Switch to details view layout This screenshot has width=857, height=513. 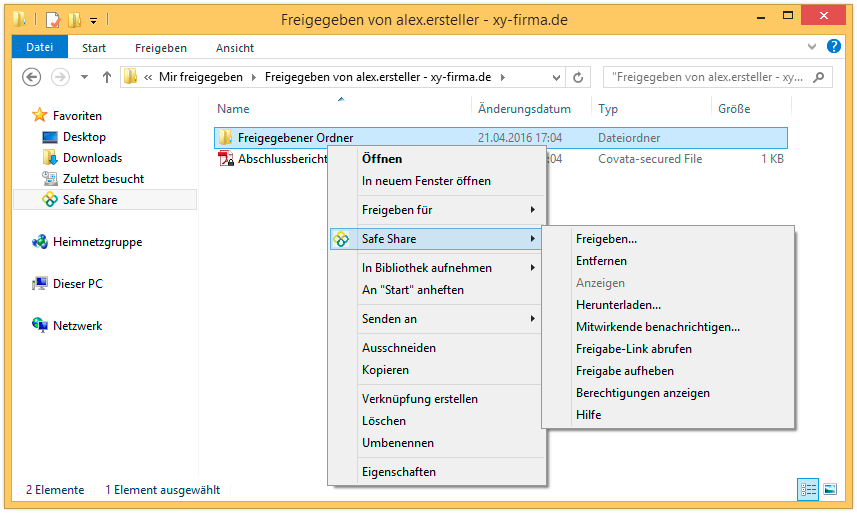pyautogui.click(x=808, y=490)
